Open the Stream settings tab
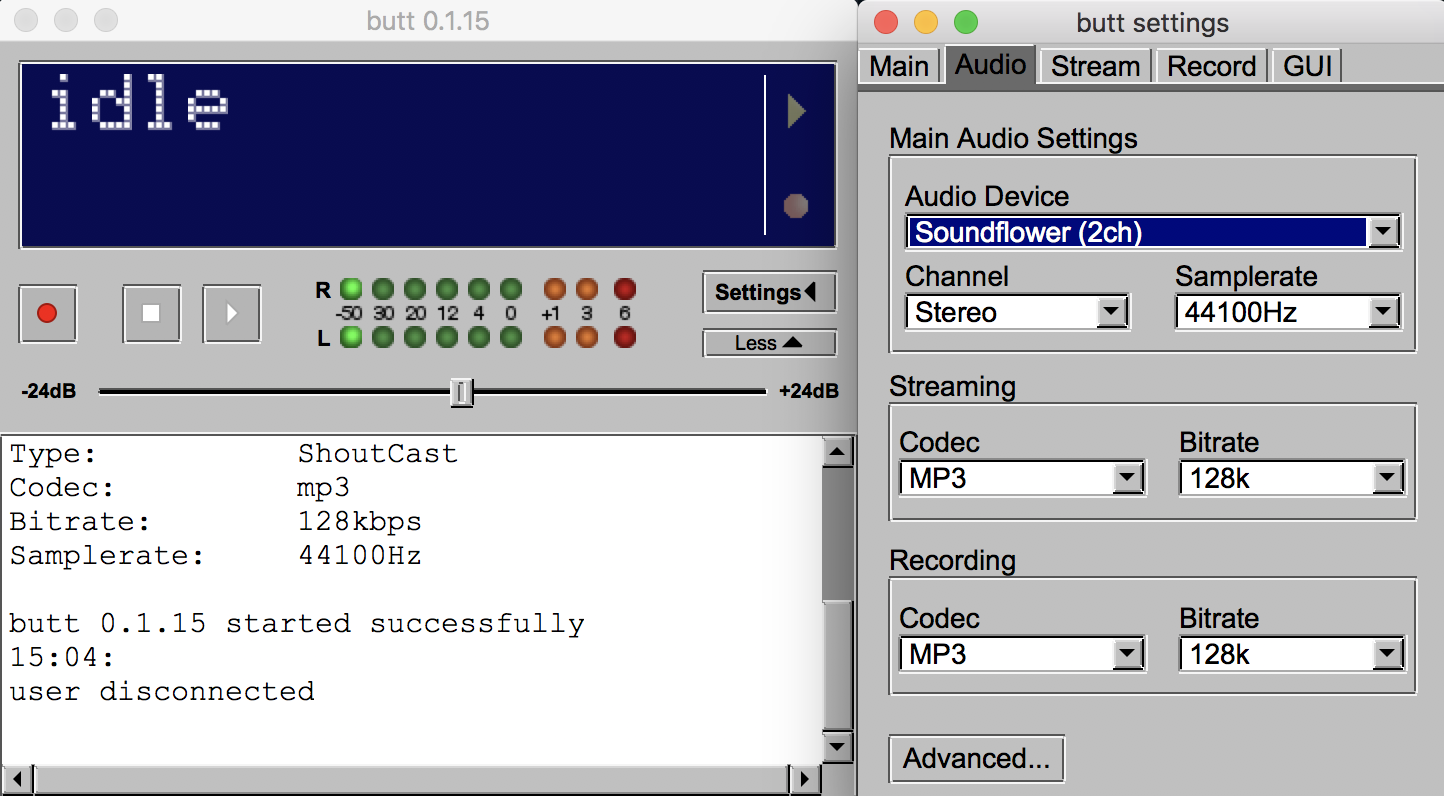The height and width of the screenshot is (796, 1444). click(x=1095, y=66)
